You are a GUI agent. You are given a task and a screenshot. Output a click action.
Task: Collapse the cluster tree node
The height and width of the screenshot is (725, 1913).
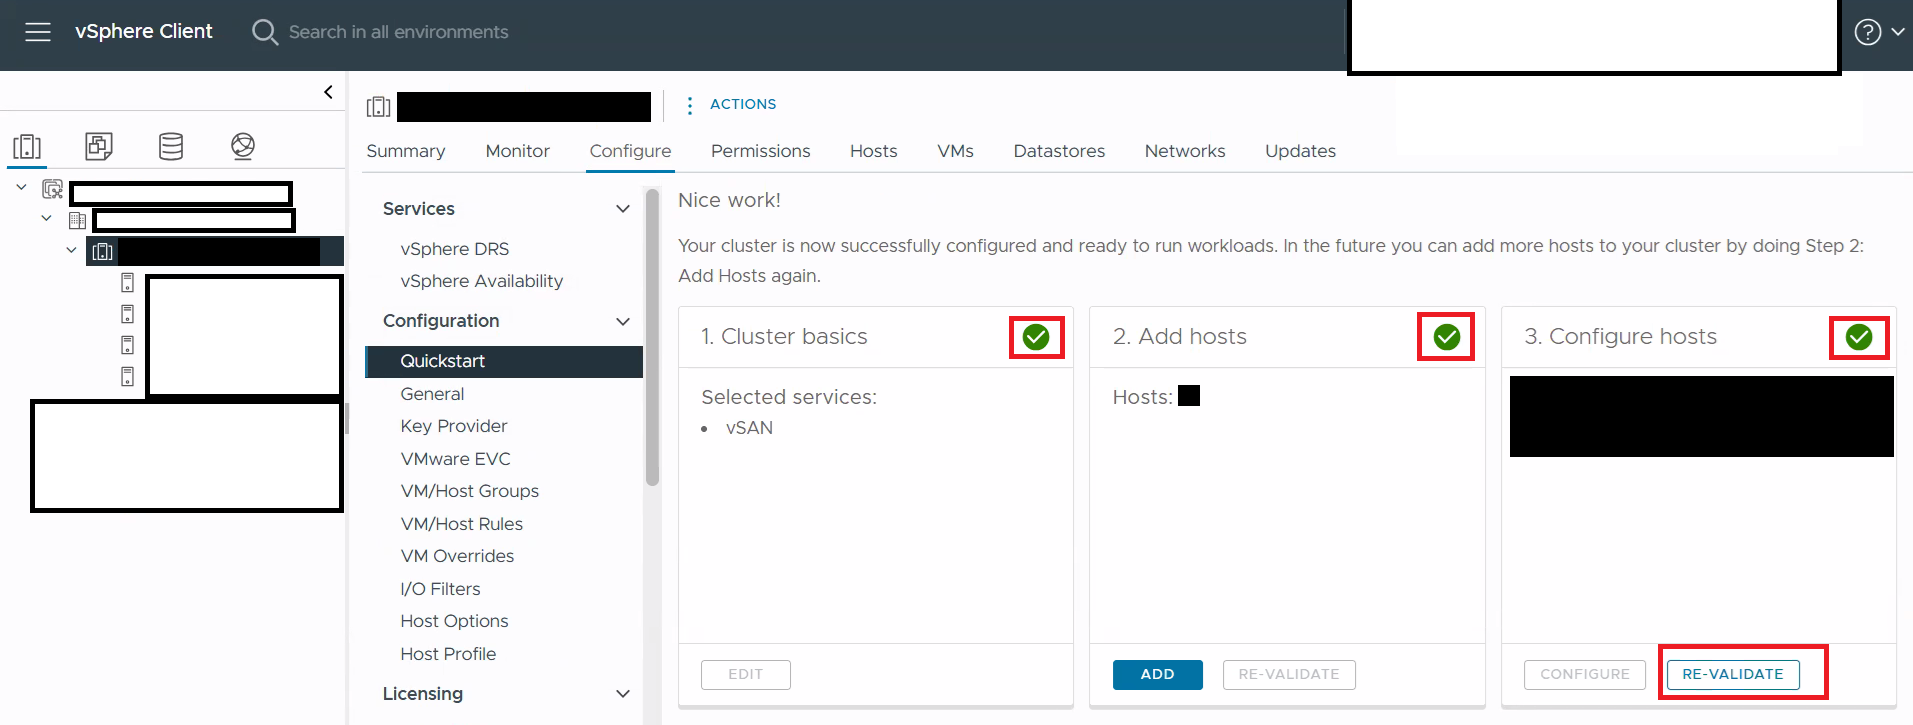click(71, 250)
